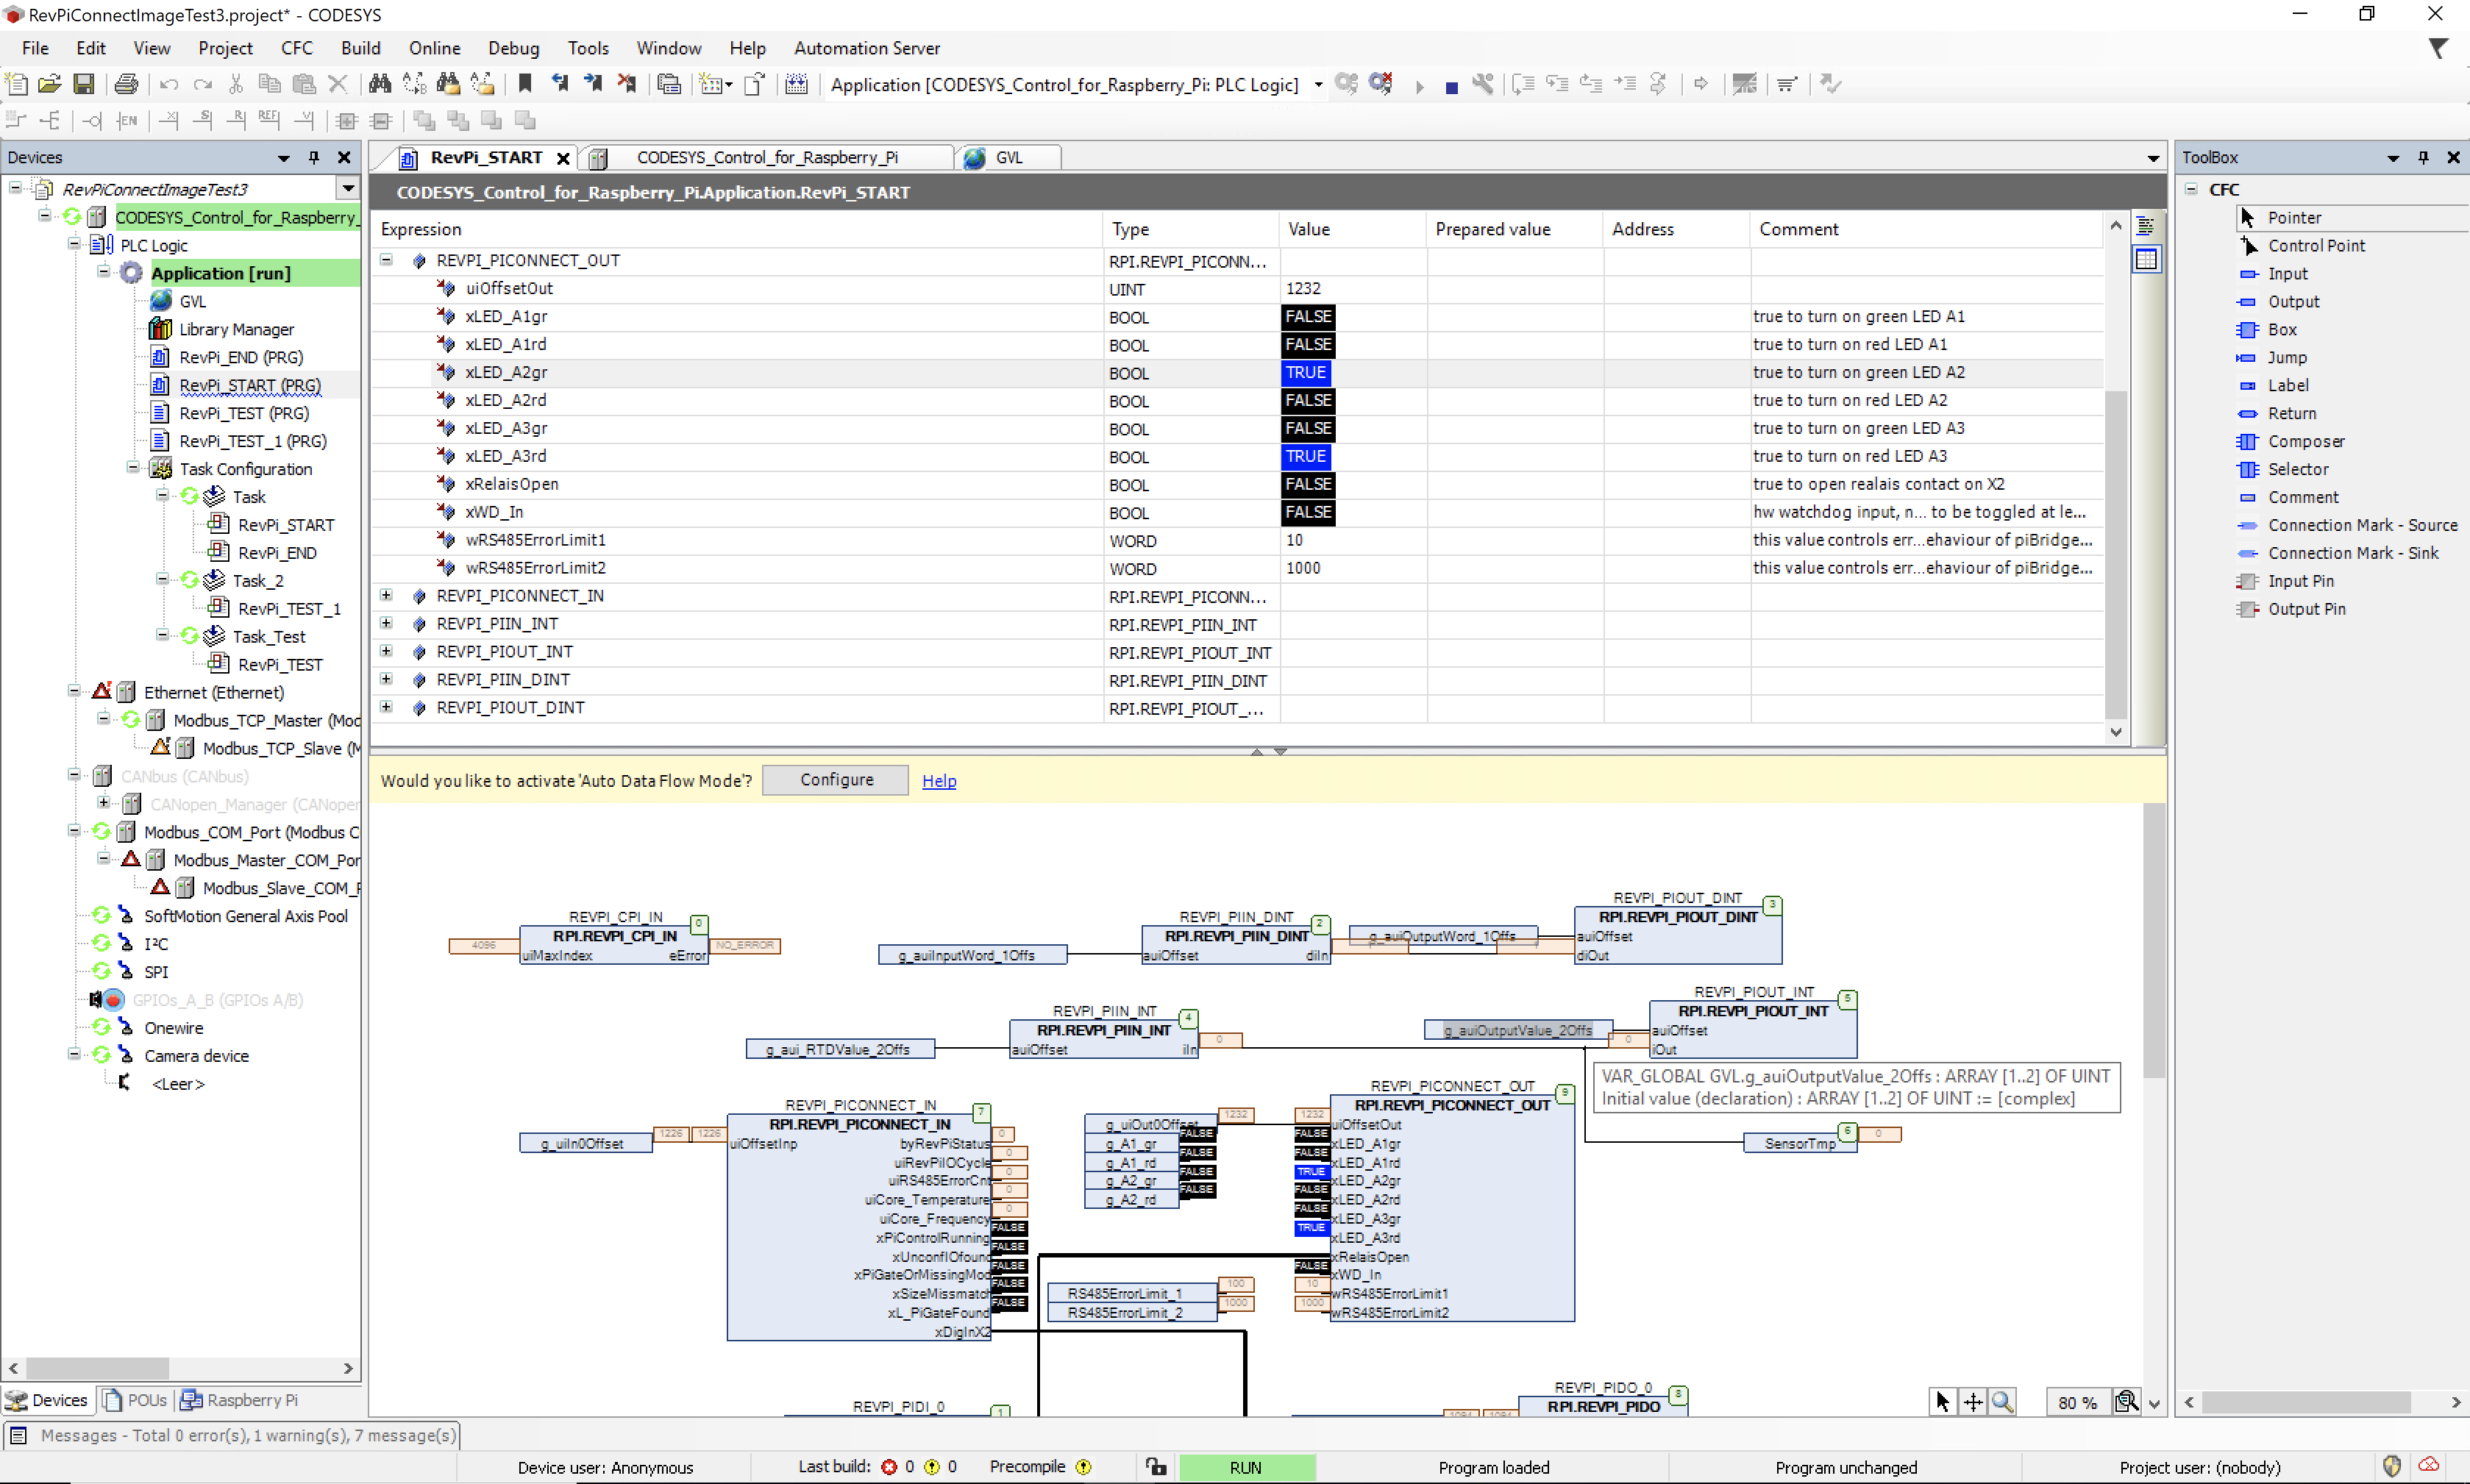The image size is (2470, 1484).
Task: Click the wrench and hammer tools icon
Action: coord(1483,84)
